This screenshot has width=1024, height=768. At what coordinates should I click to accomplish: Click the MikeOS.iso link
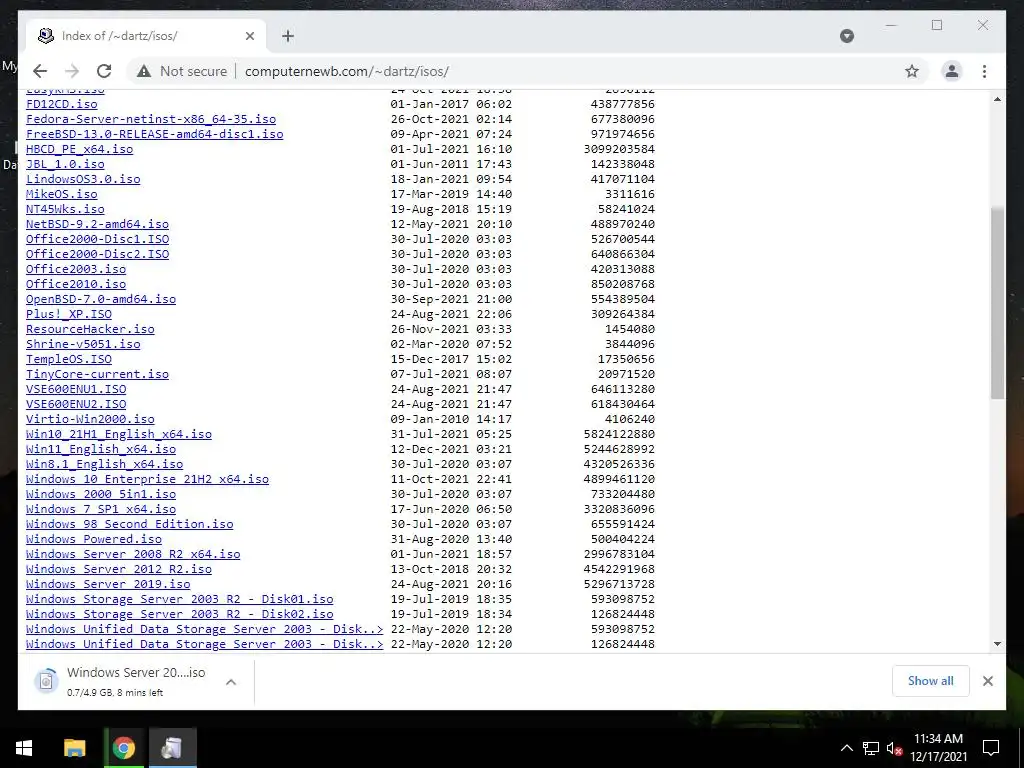tap(61, 194)
